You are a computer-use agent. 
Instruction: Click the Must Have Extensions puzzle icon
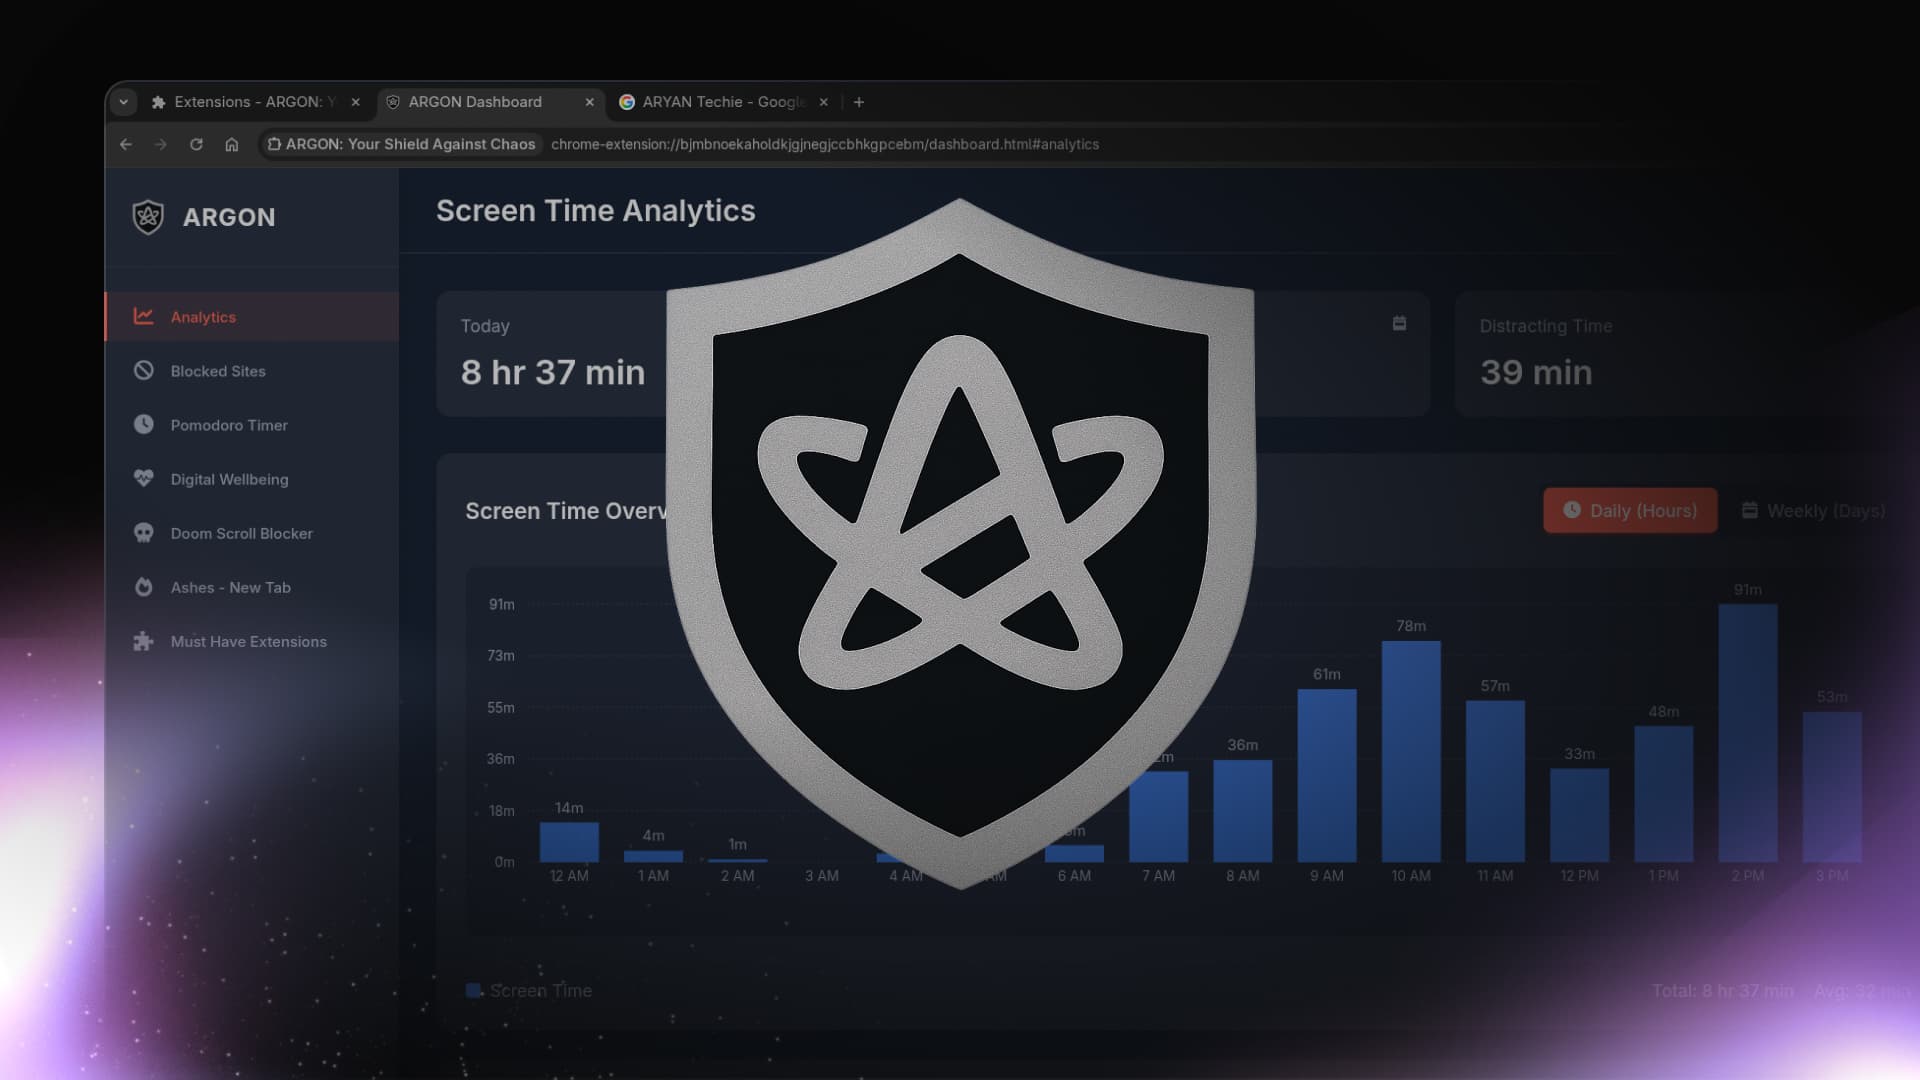(145, 641)
